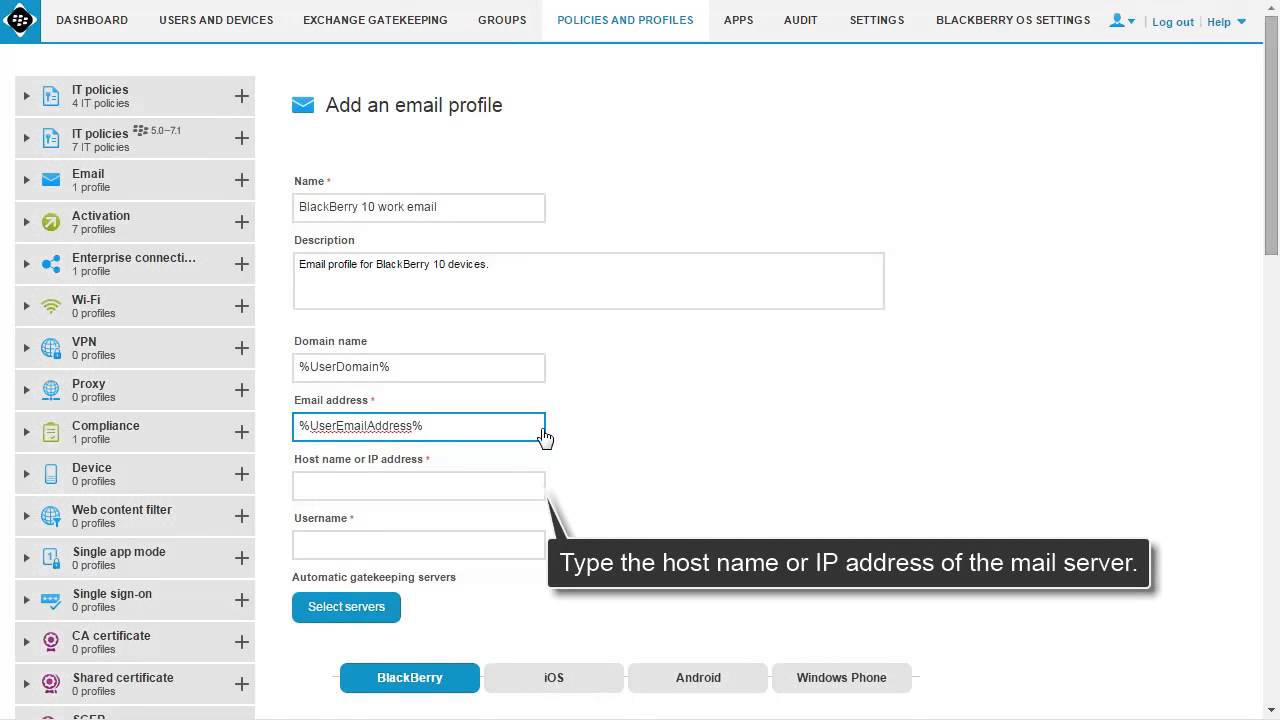Click the Log out link
This screenshot has height=720, width=1280.
pyautogui.click(x=1172, y=22)
